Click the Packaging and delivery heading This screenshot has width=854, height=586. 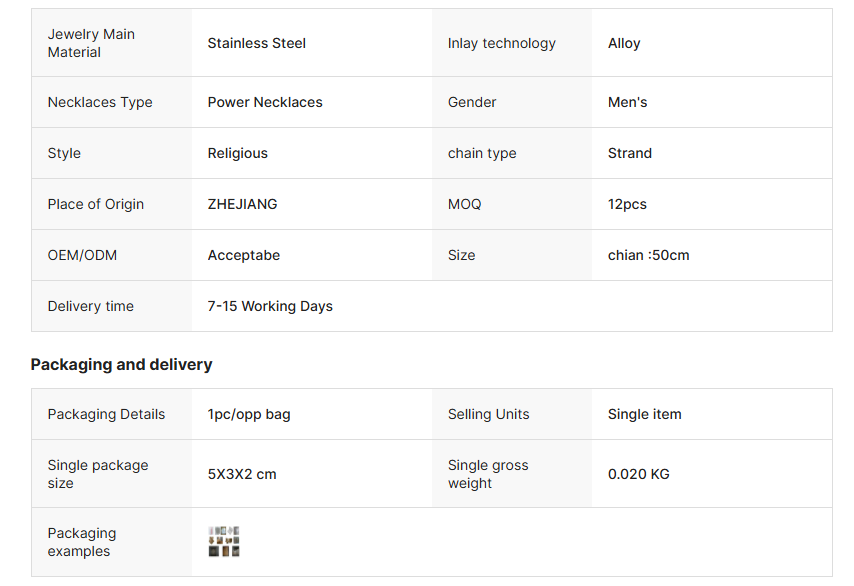pos(121,365)
